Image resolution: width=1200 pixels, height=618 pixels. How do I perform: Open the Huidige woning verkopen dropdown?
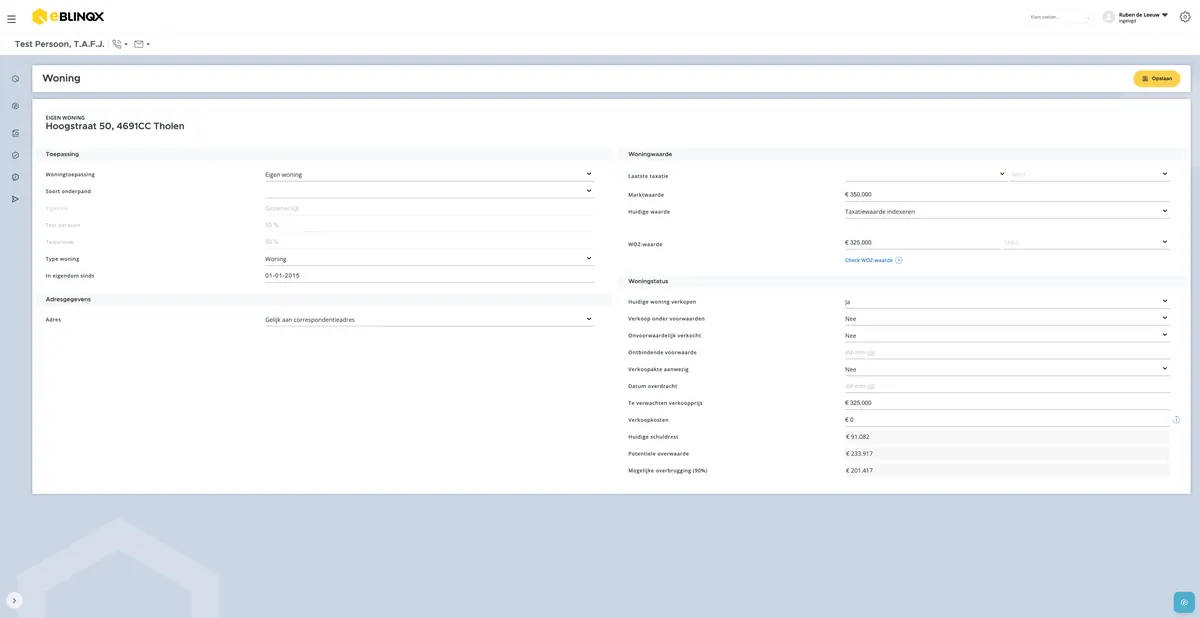click(1007, 301)
